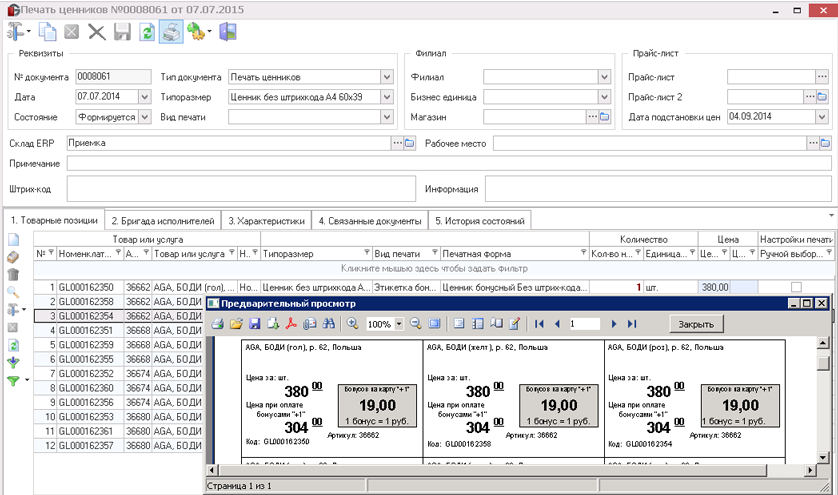Click the magnifier search icon in grid sidebar
This screenshot has height=495, width=838.
(x=13, y=292)
